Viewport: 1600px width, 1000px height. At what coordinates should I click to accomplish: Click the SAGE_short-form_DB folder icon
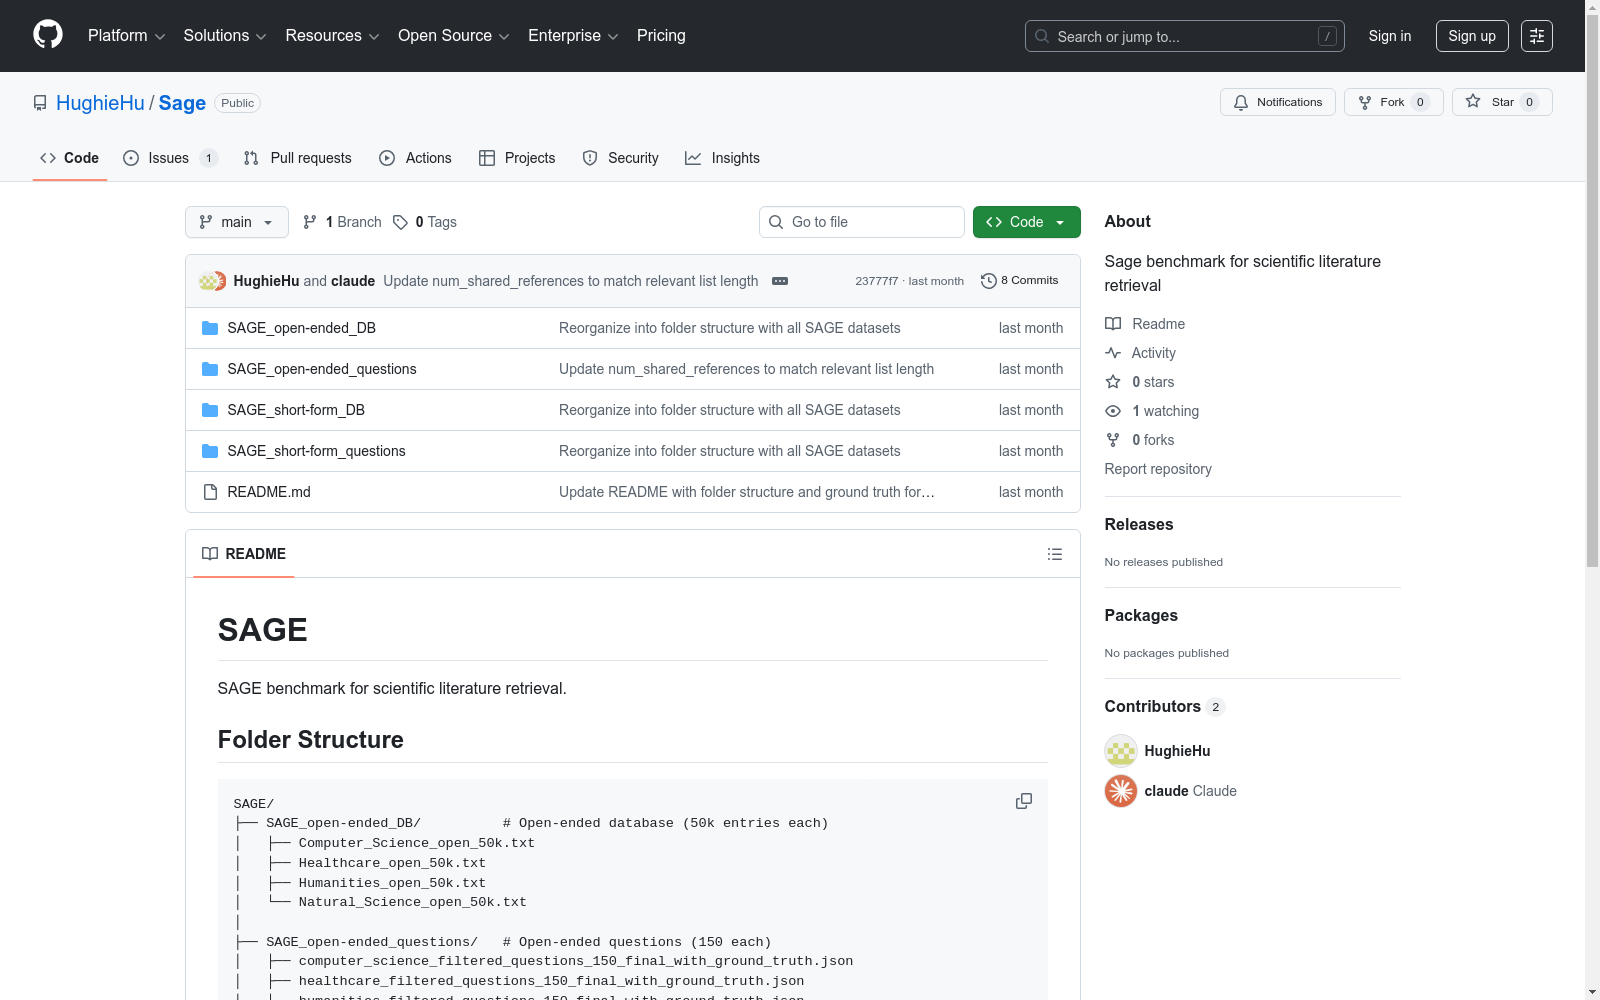(x=210, y=410)
